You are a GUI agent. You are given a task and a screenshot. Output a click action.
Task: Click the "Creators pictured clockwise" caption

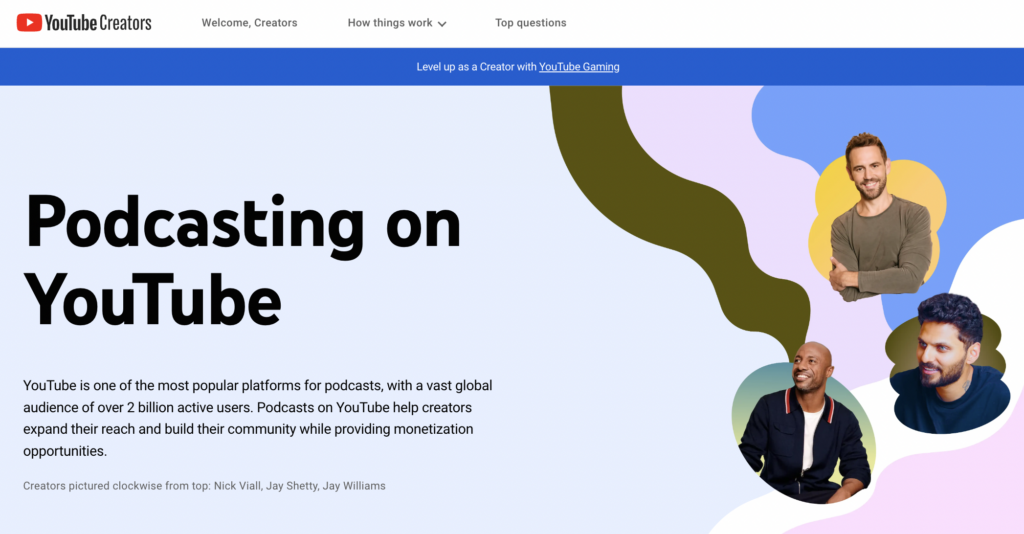click(204, 486)
